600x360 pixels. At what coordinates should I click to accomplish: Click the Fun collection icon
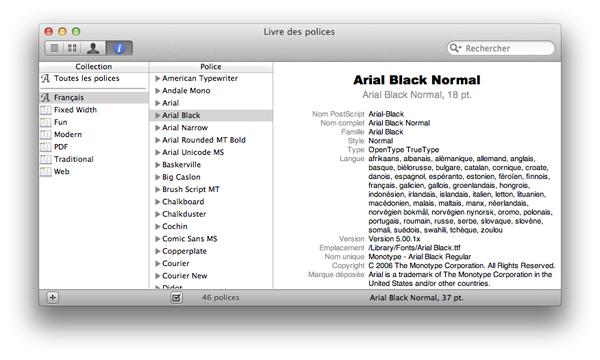coord(46,122)
